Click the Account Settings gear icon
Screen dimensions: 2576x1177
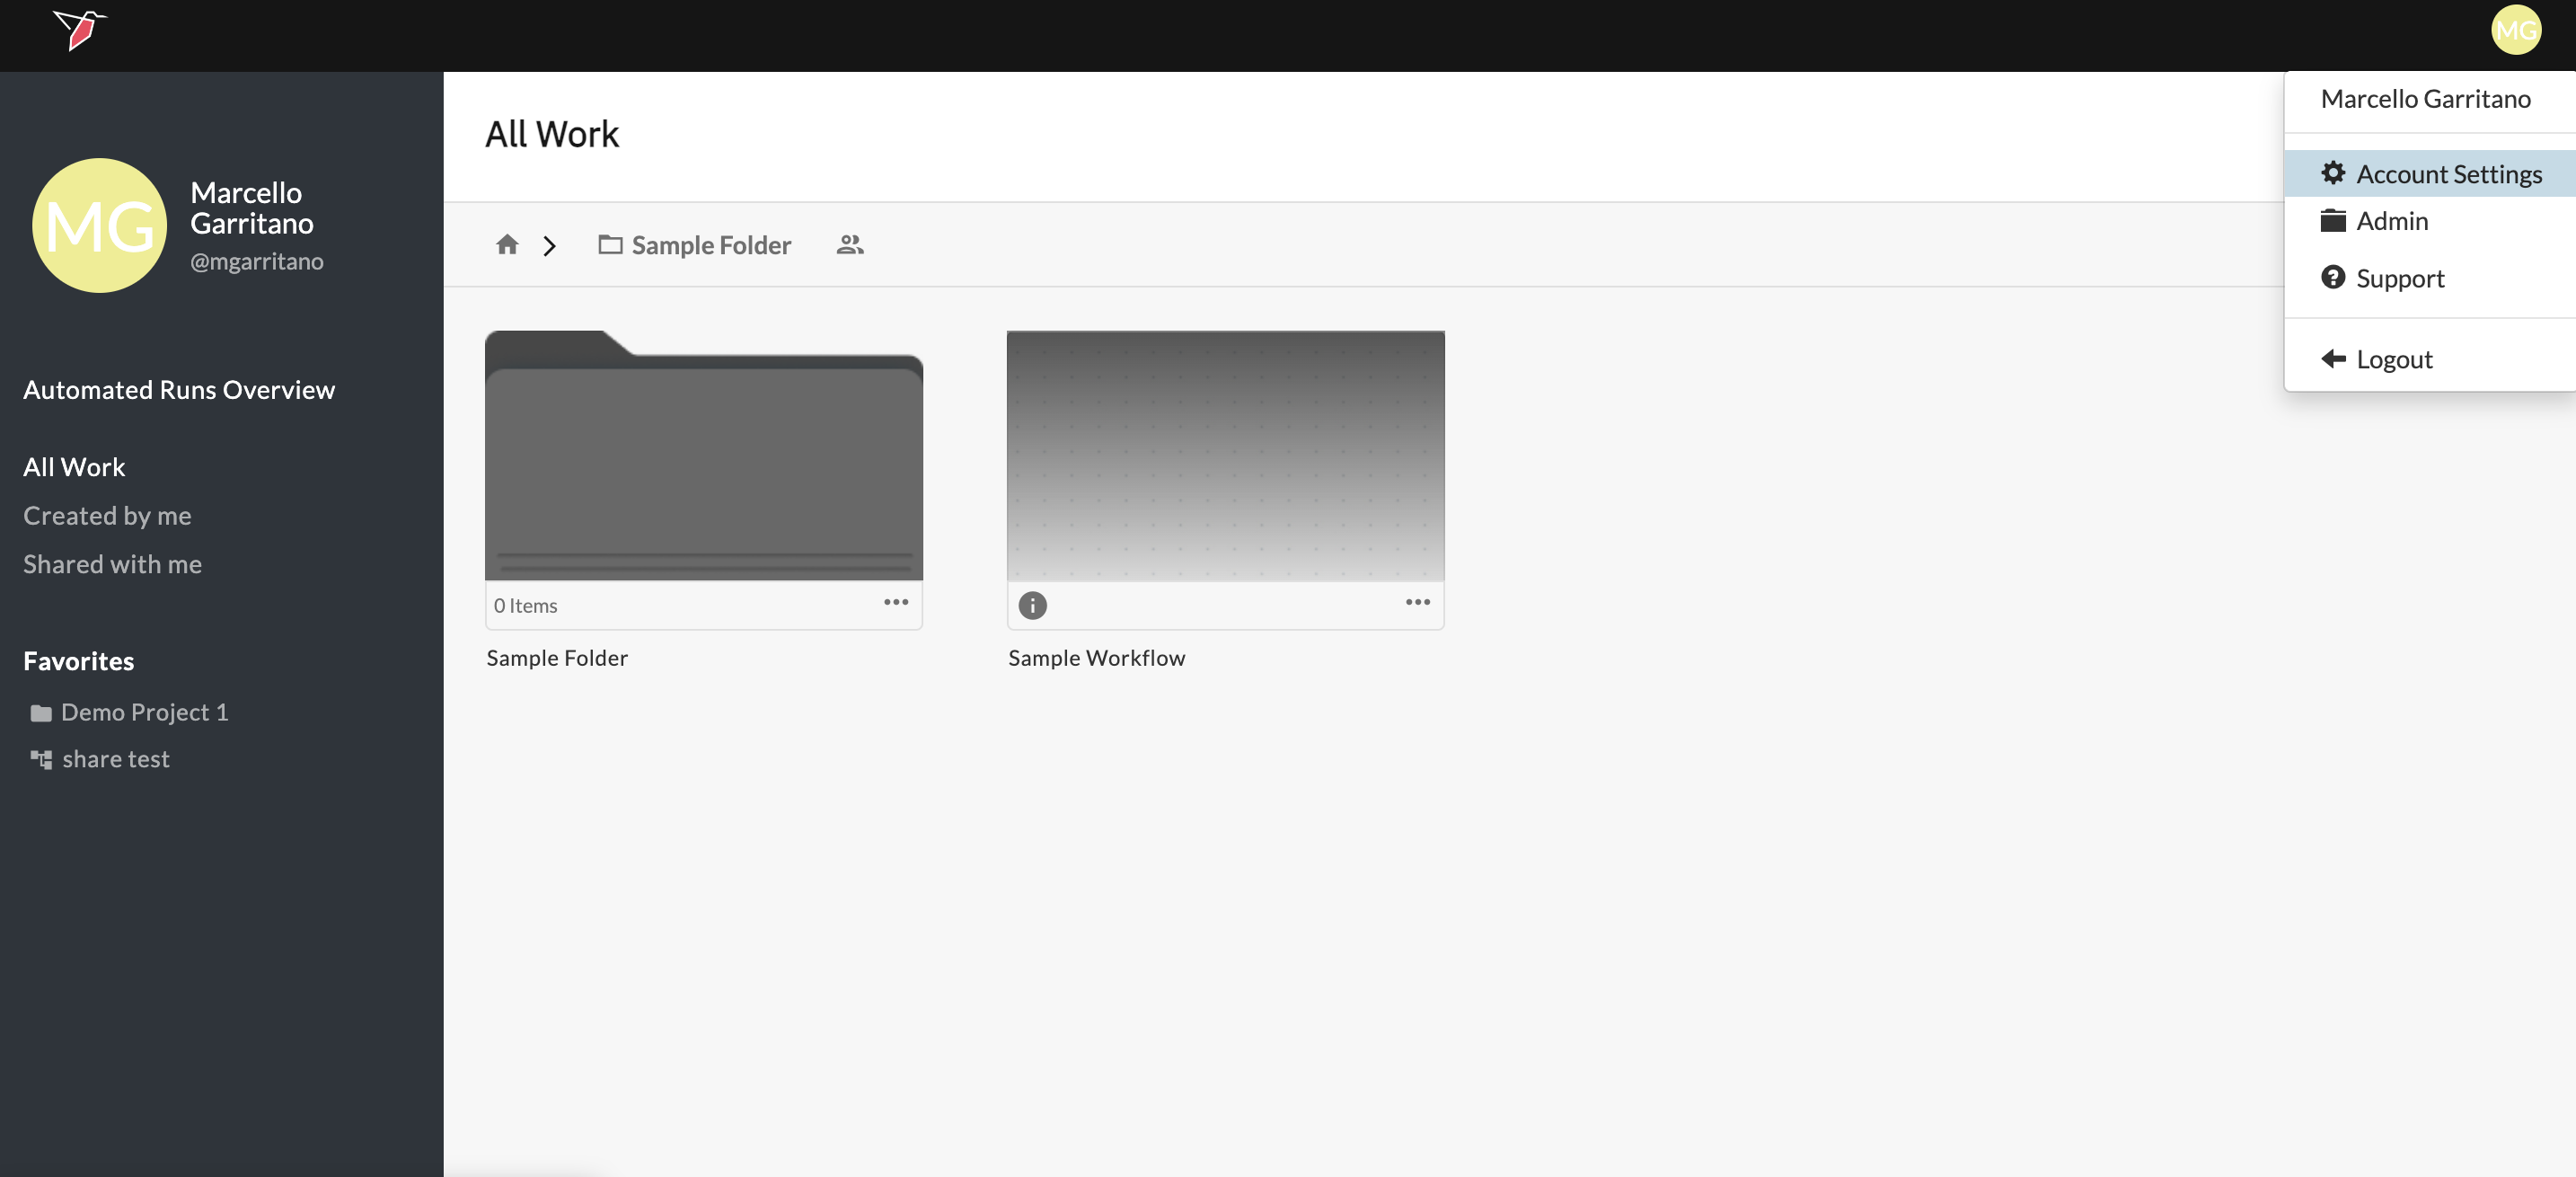[2332, 173]
